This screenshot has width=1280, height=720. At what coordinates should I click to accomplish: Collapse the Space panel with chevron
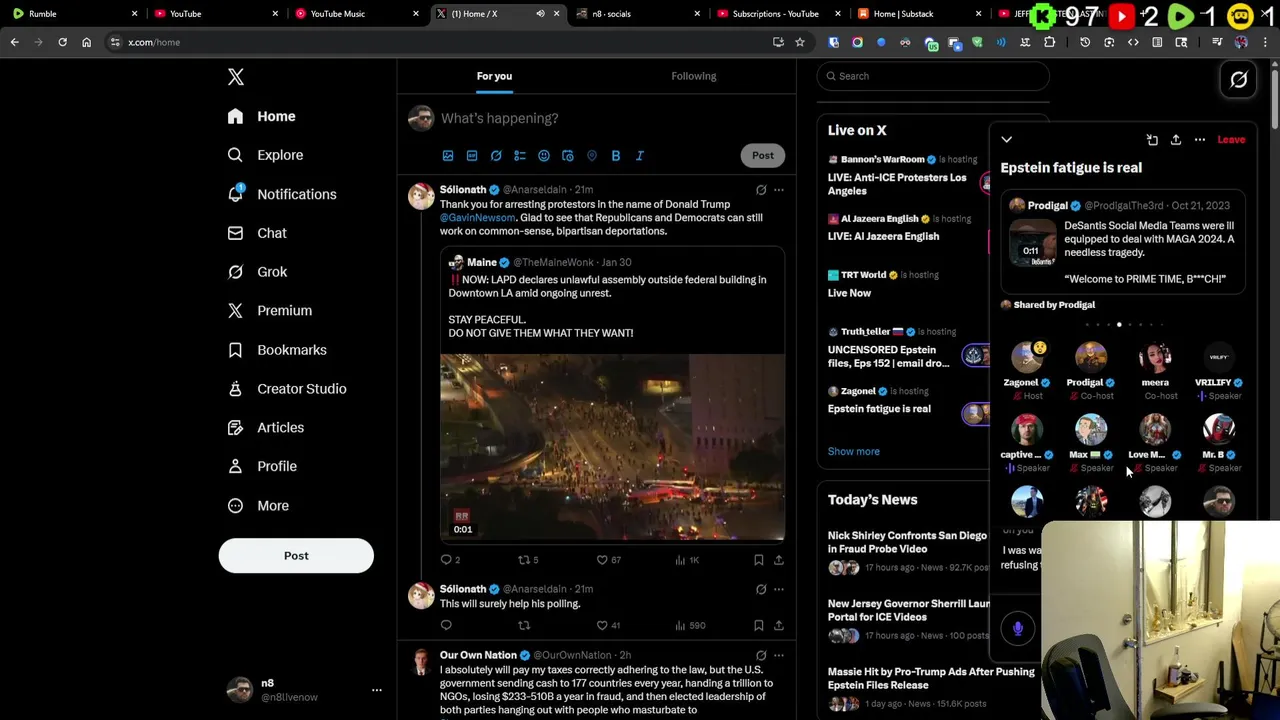click(x=1007, y=140)
